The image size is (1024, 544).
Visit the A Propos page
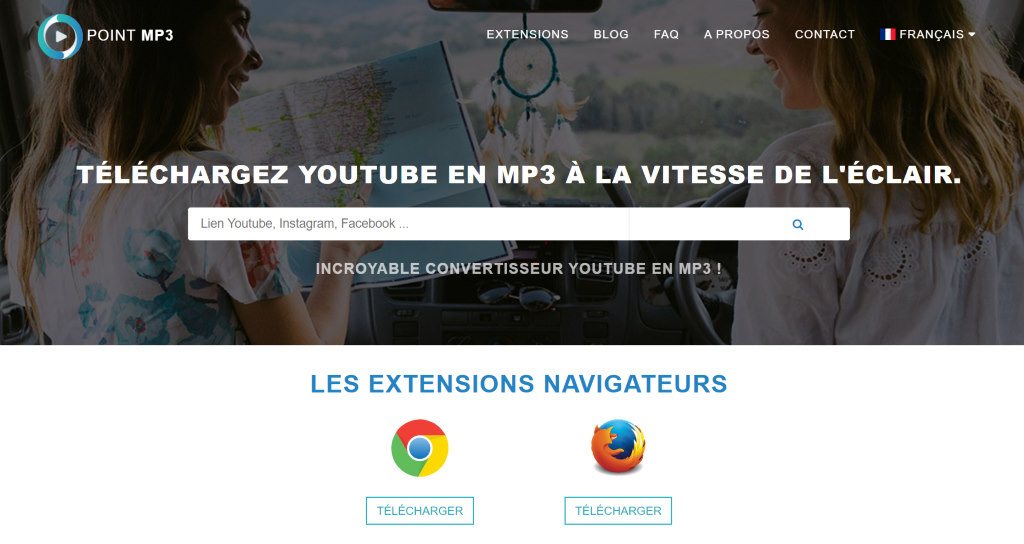coord(736,34)
